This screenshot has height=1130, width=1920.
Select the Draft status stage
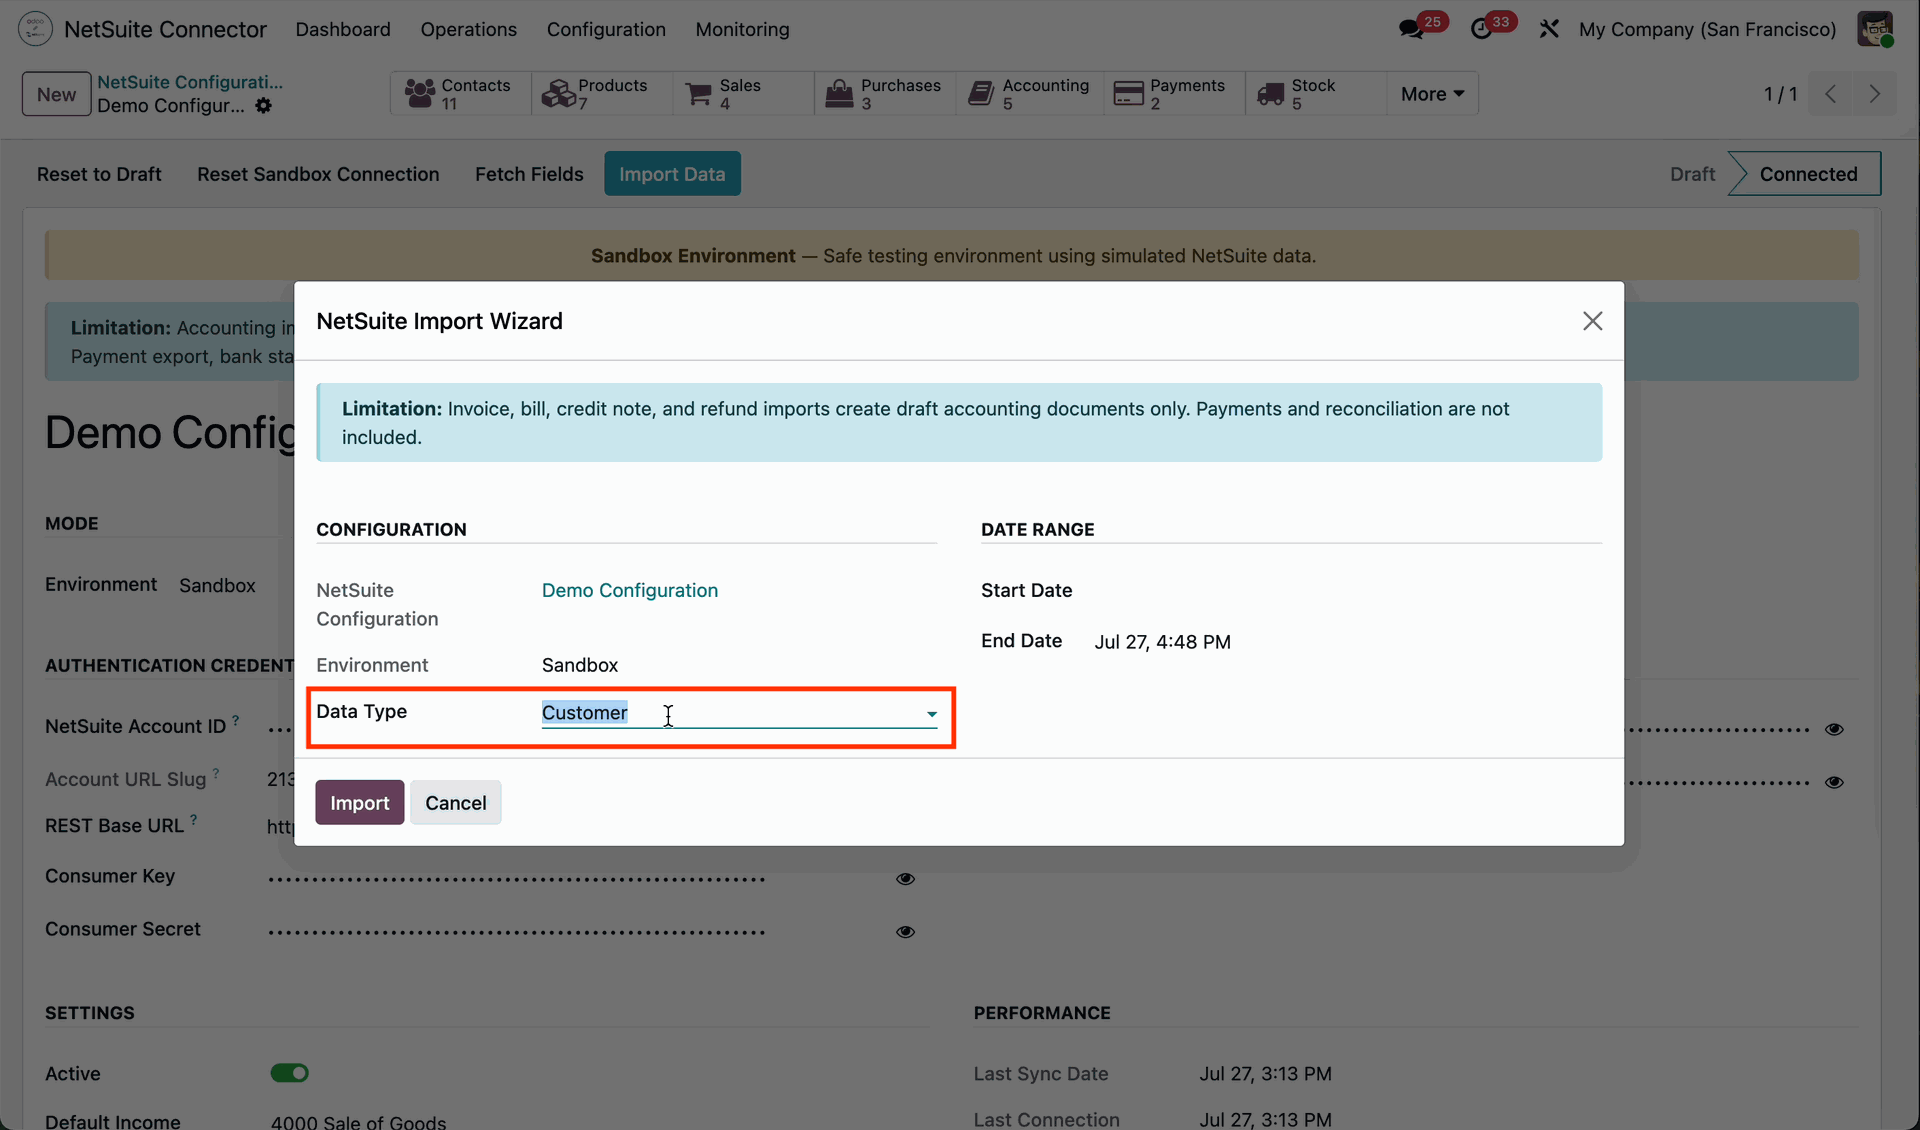click(x=1692, y=174)
